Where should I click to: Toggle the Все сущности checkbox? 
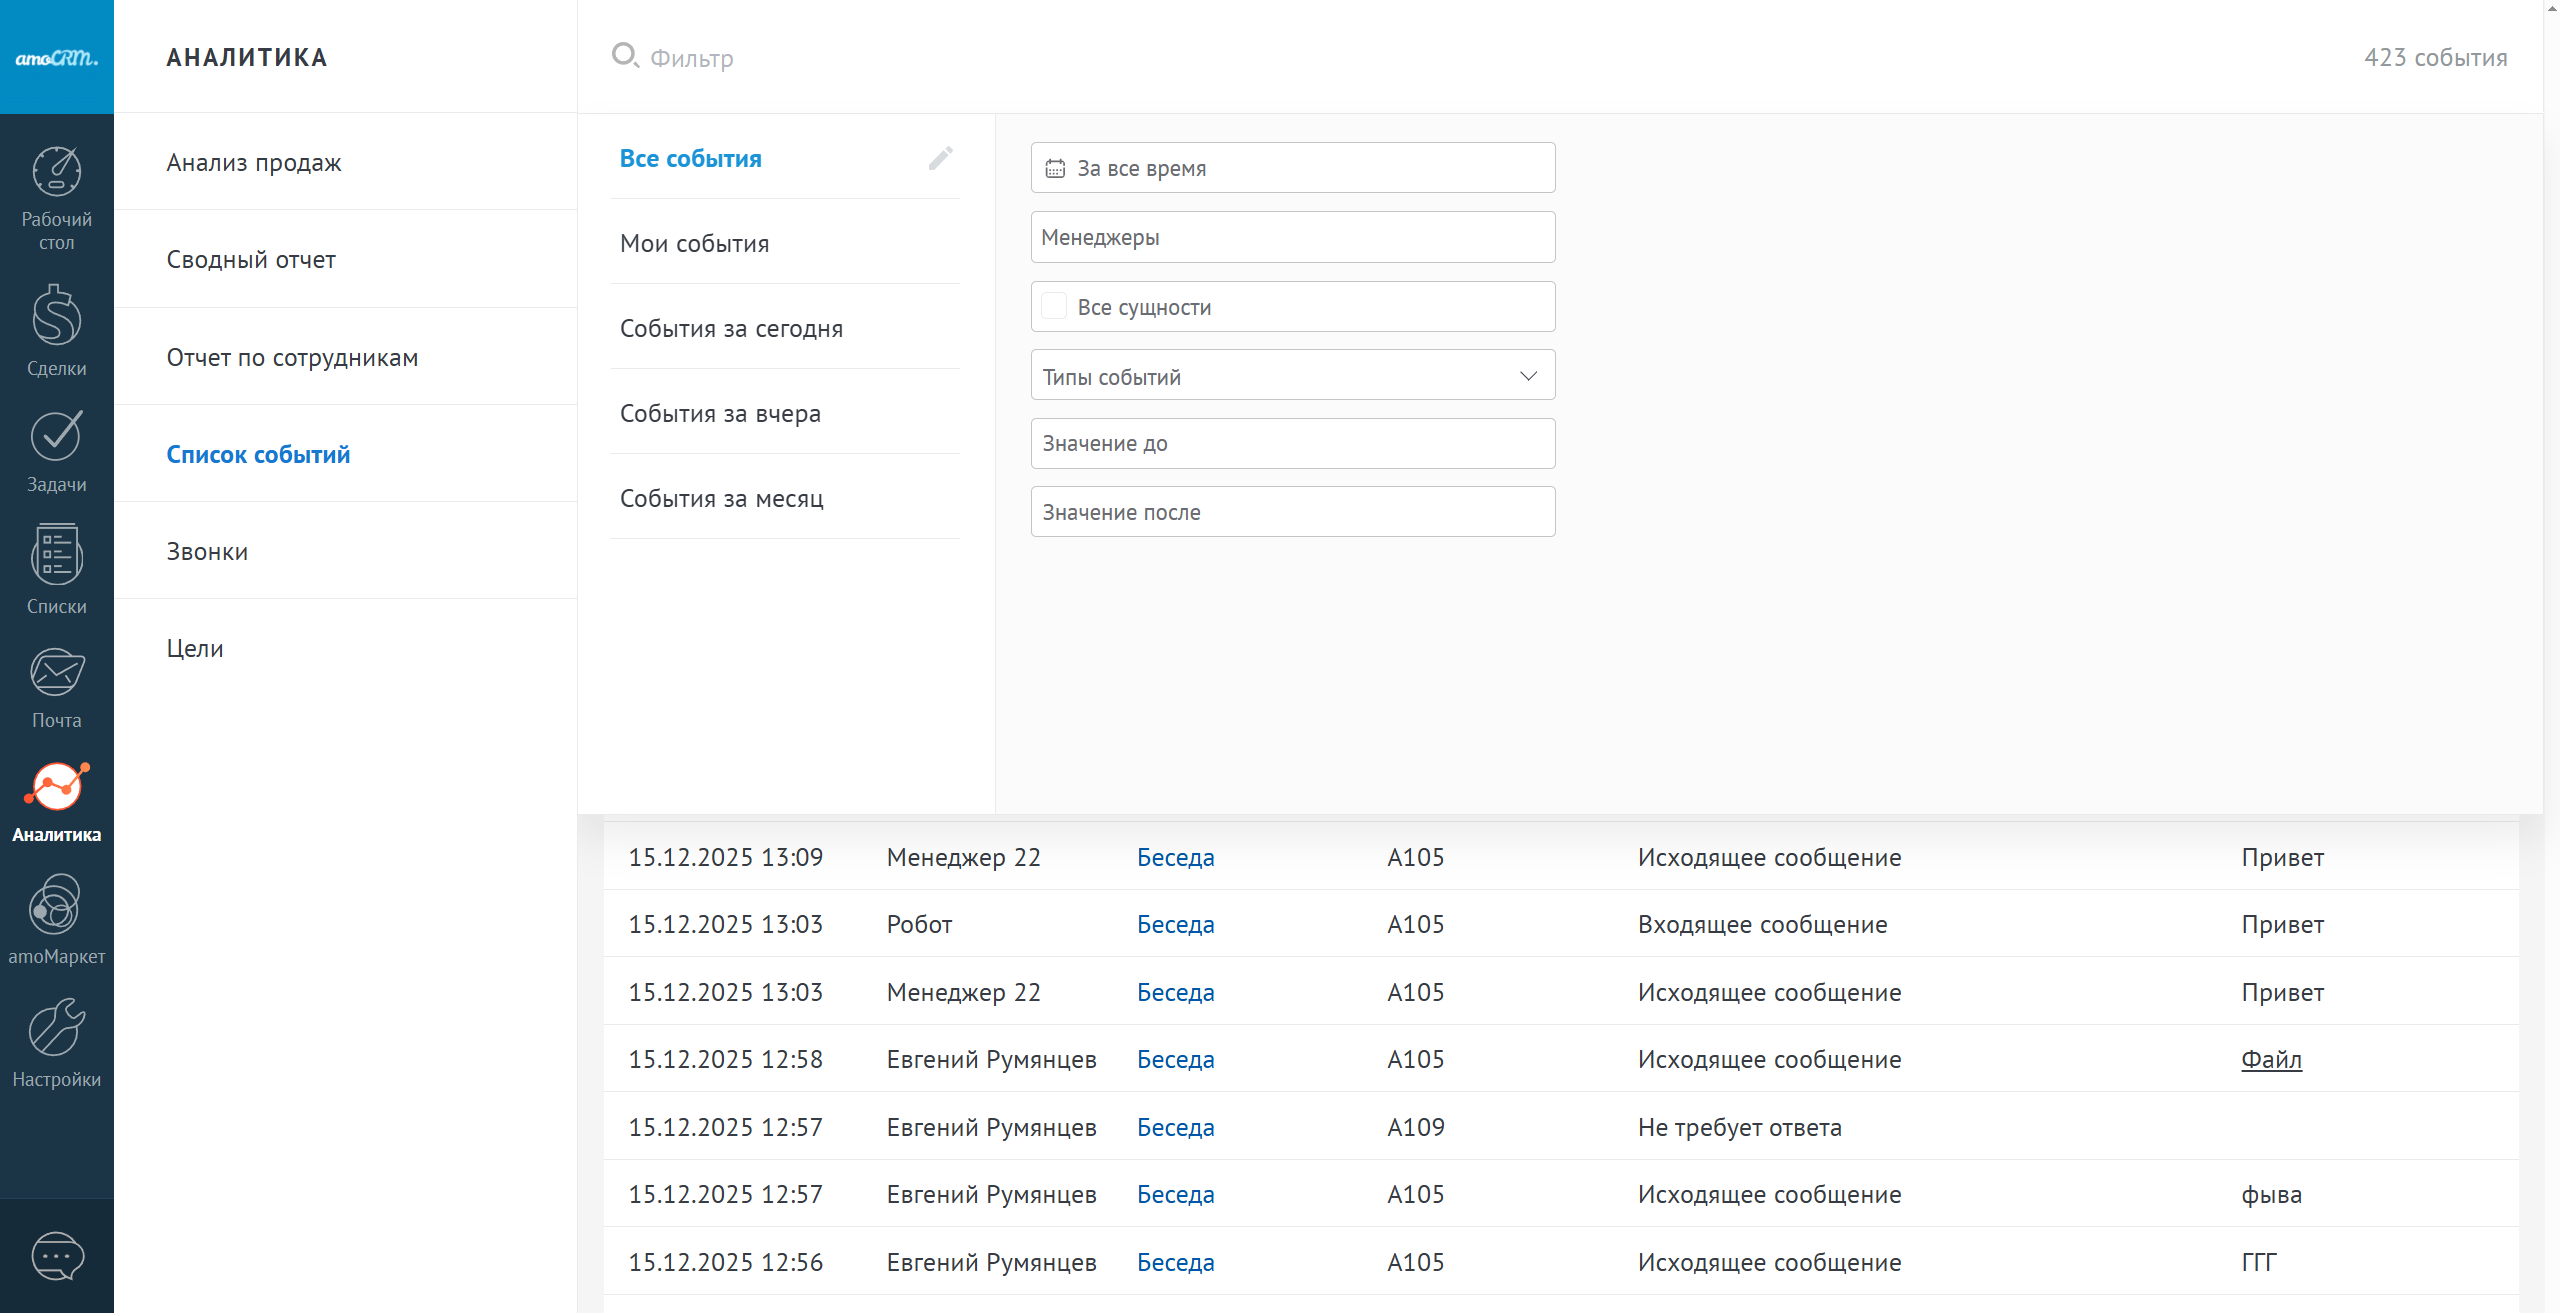pyautogui.click(x=1054, y=306)
